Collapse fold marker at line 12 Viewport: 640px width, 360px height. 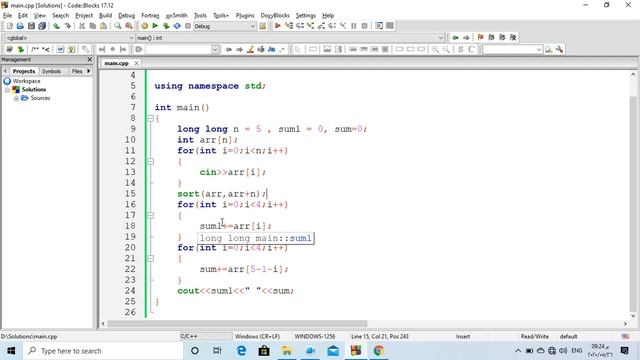(x=150, y=162)
